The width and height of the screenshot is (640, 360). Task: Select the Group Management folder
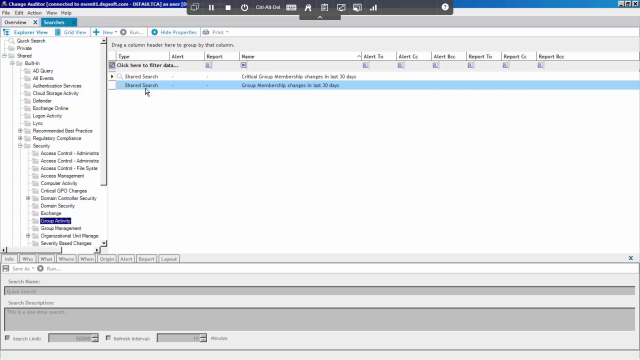(x=61, y=228)
